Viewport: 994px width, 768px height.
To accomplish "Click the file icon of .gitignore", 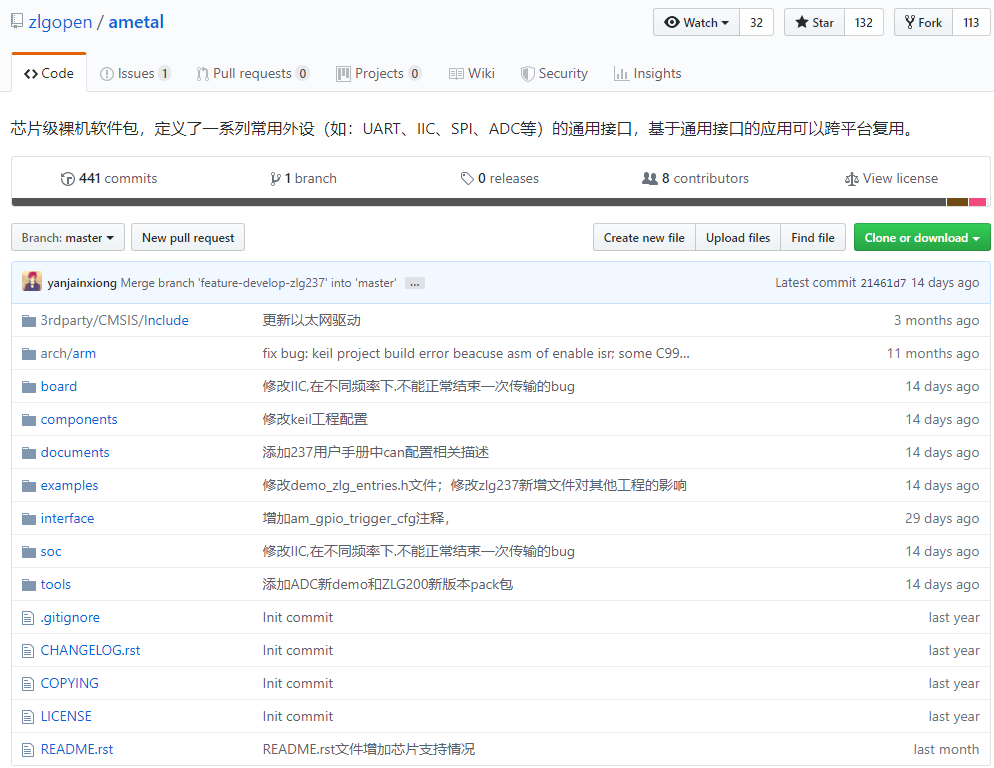I will tap(28, 618).
